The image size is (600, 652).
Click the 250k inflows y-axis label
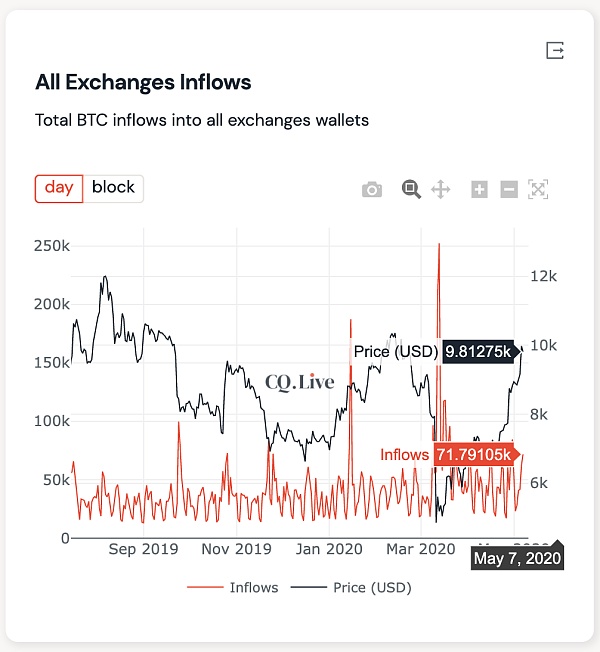(50, 245)
